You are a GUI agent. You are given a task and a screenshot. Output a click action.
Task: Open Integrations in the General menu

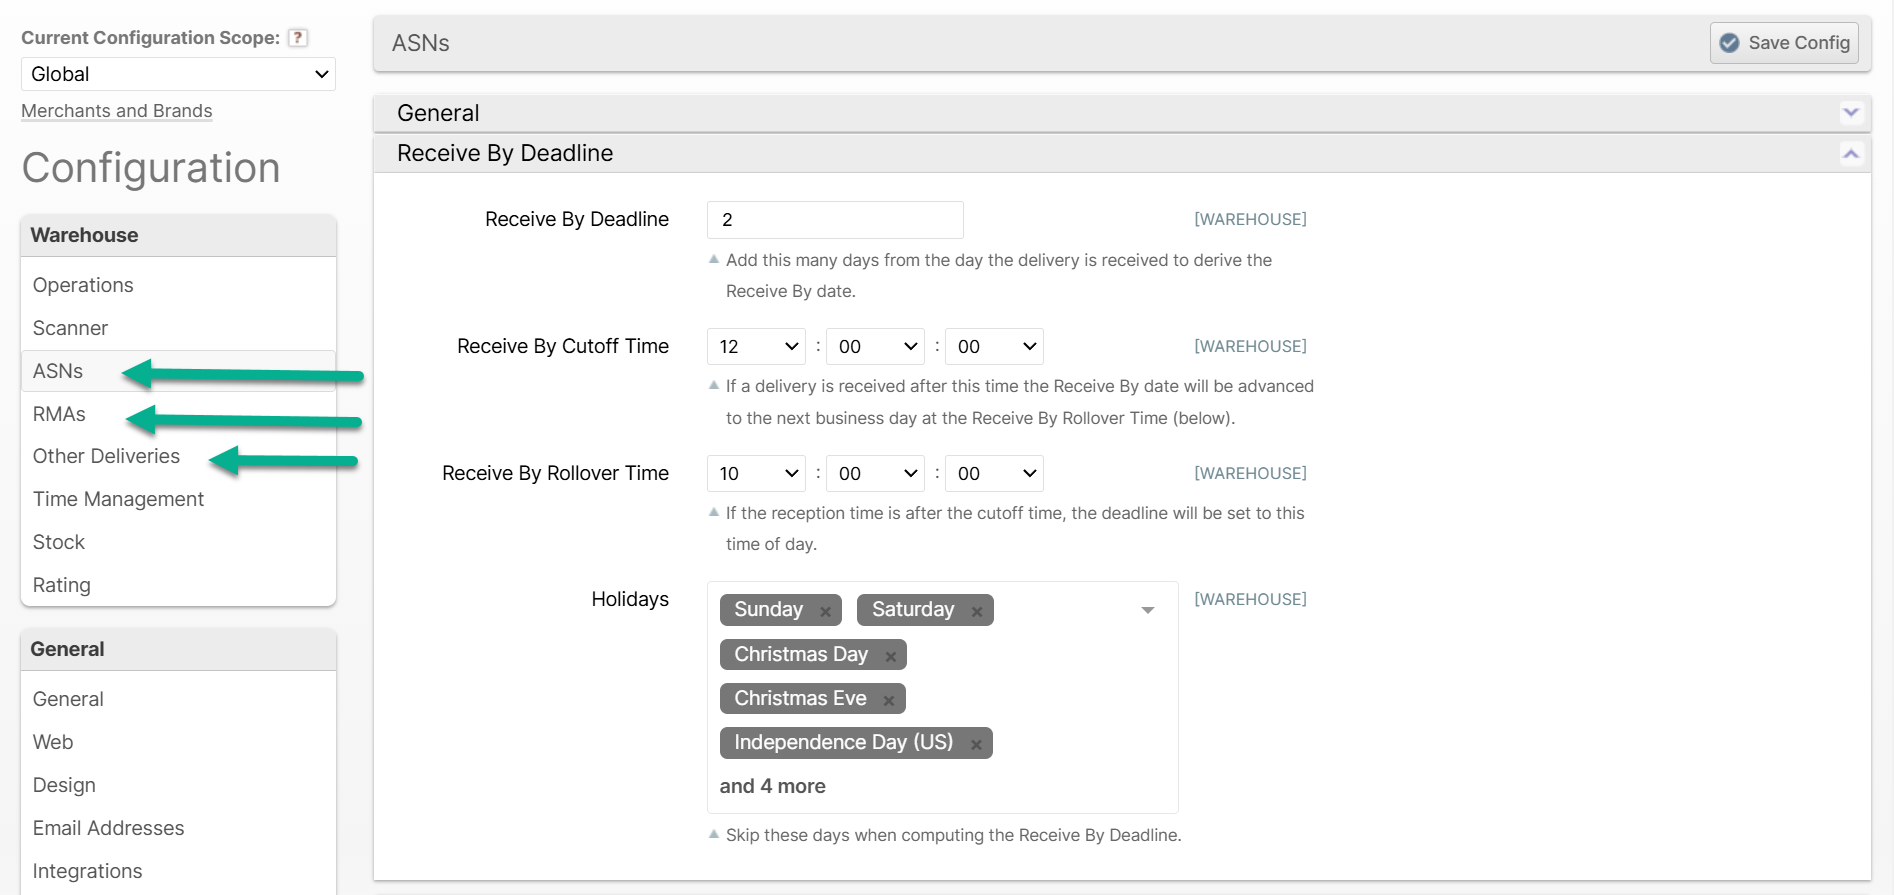point(87,871)
